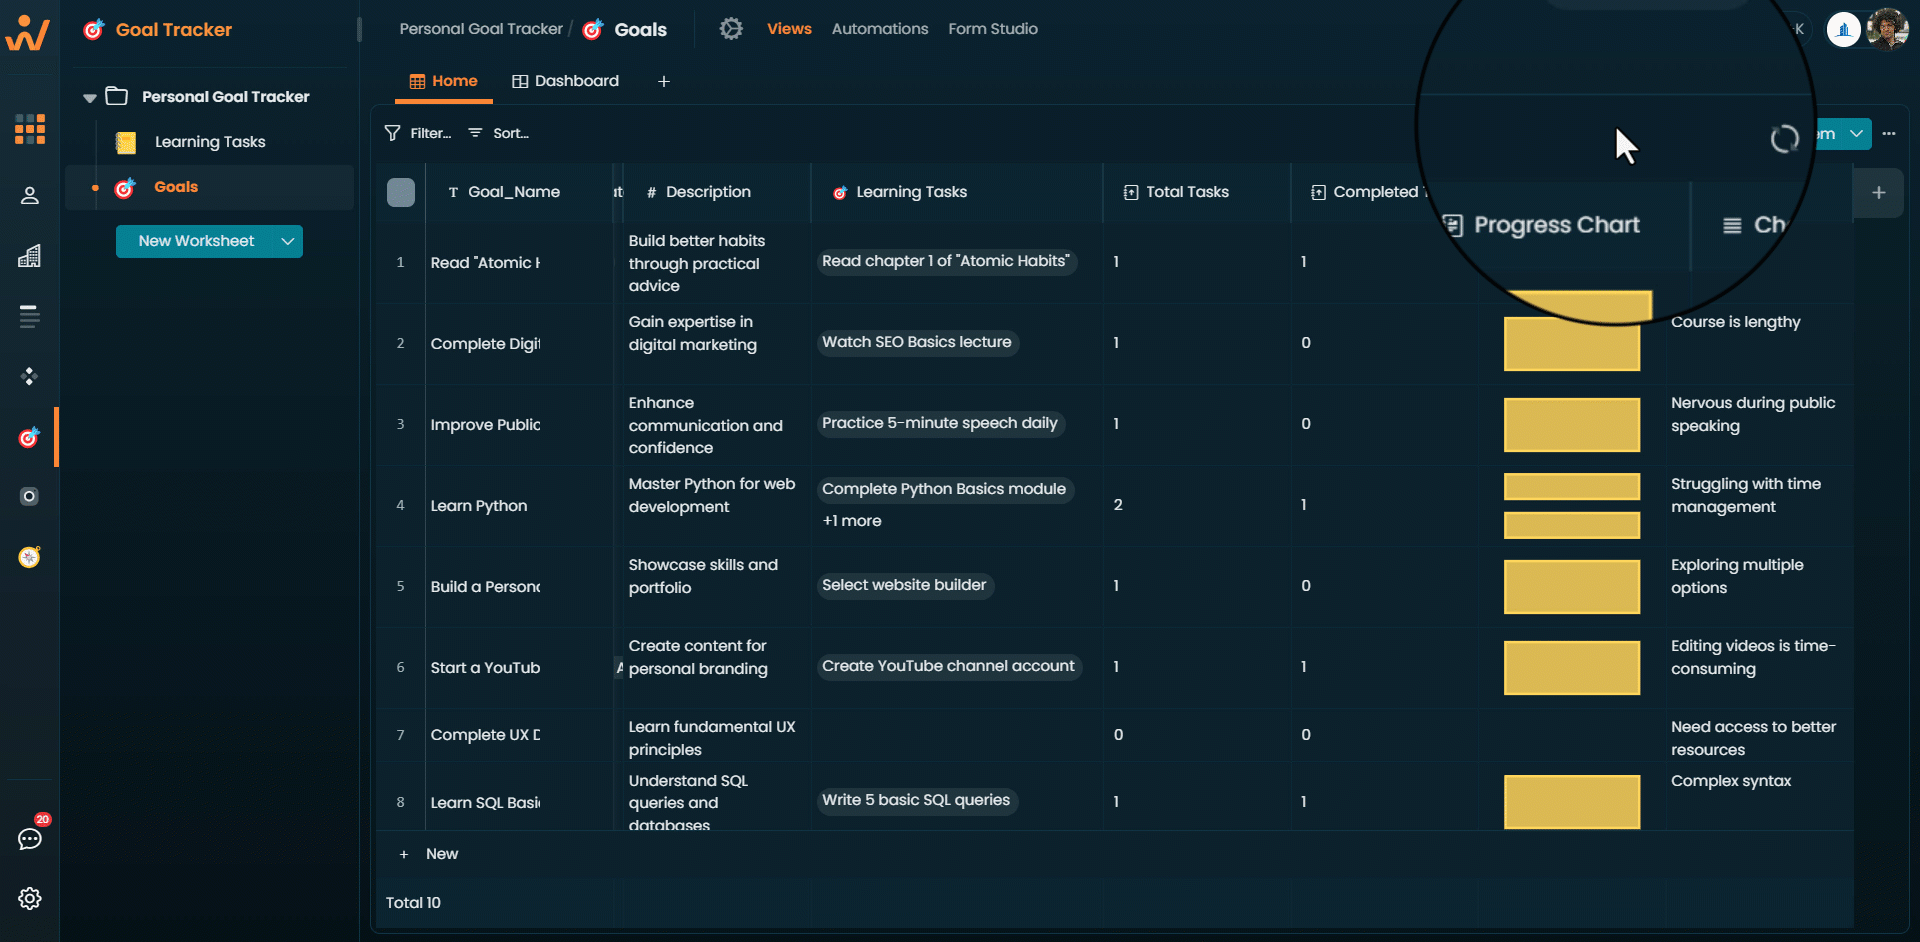Open the Personal Goal Tracker breadcrumb link
The image size is (1920, 942).
(x=481, y=29)
